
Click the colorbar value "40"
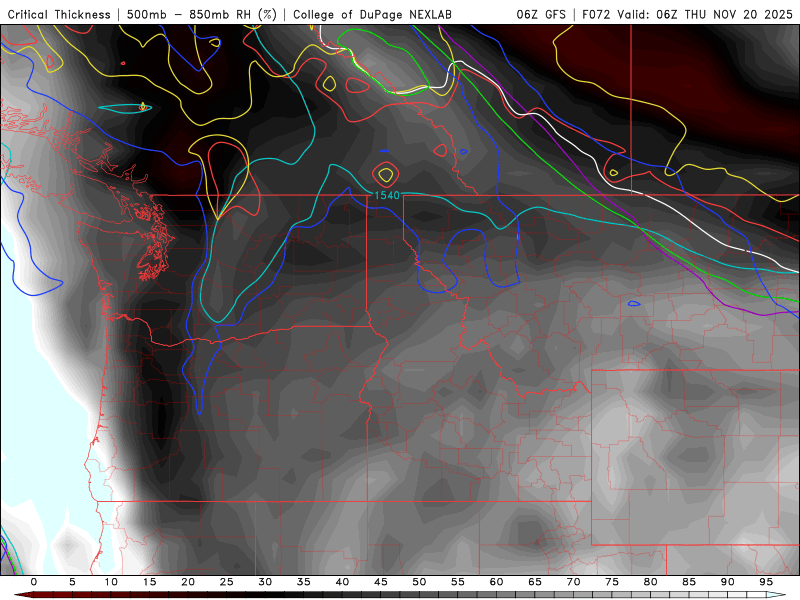pos(342,582)
